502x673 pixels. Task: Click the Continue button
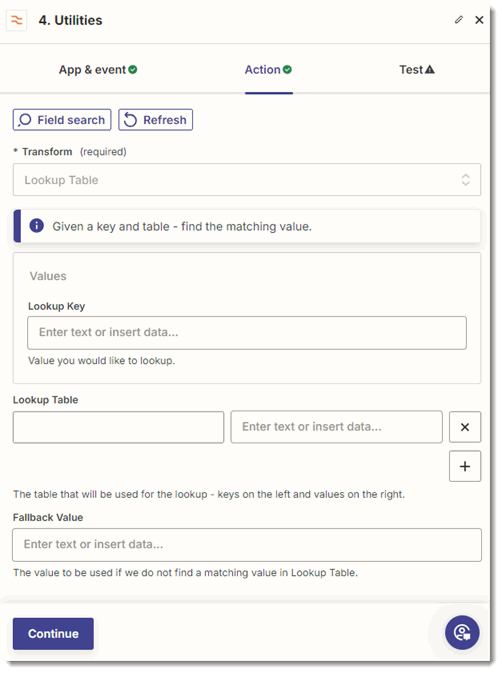tap(53, 634)
